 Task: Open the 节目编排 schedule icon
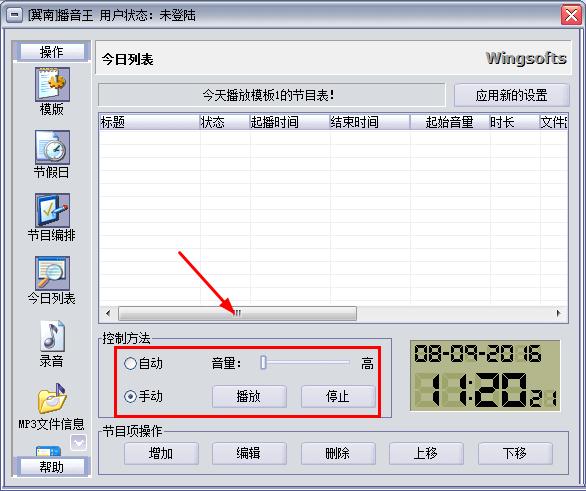pyautogui.click(x=52, y=210)
